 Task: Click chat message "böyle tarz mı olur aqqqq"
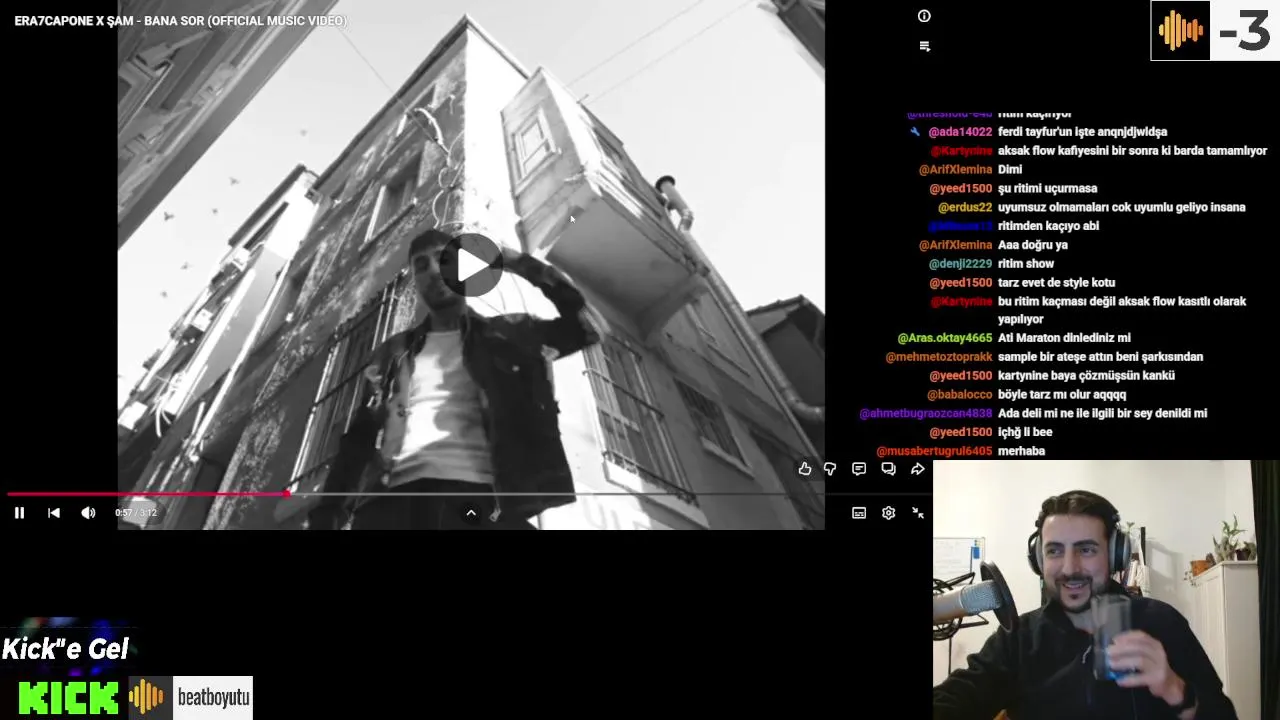click(x=1062, y=395)
